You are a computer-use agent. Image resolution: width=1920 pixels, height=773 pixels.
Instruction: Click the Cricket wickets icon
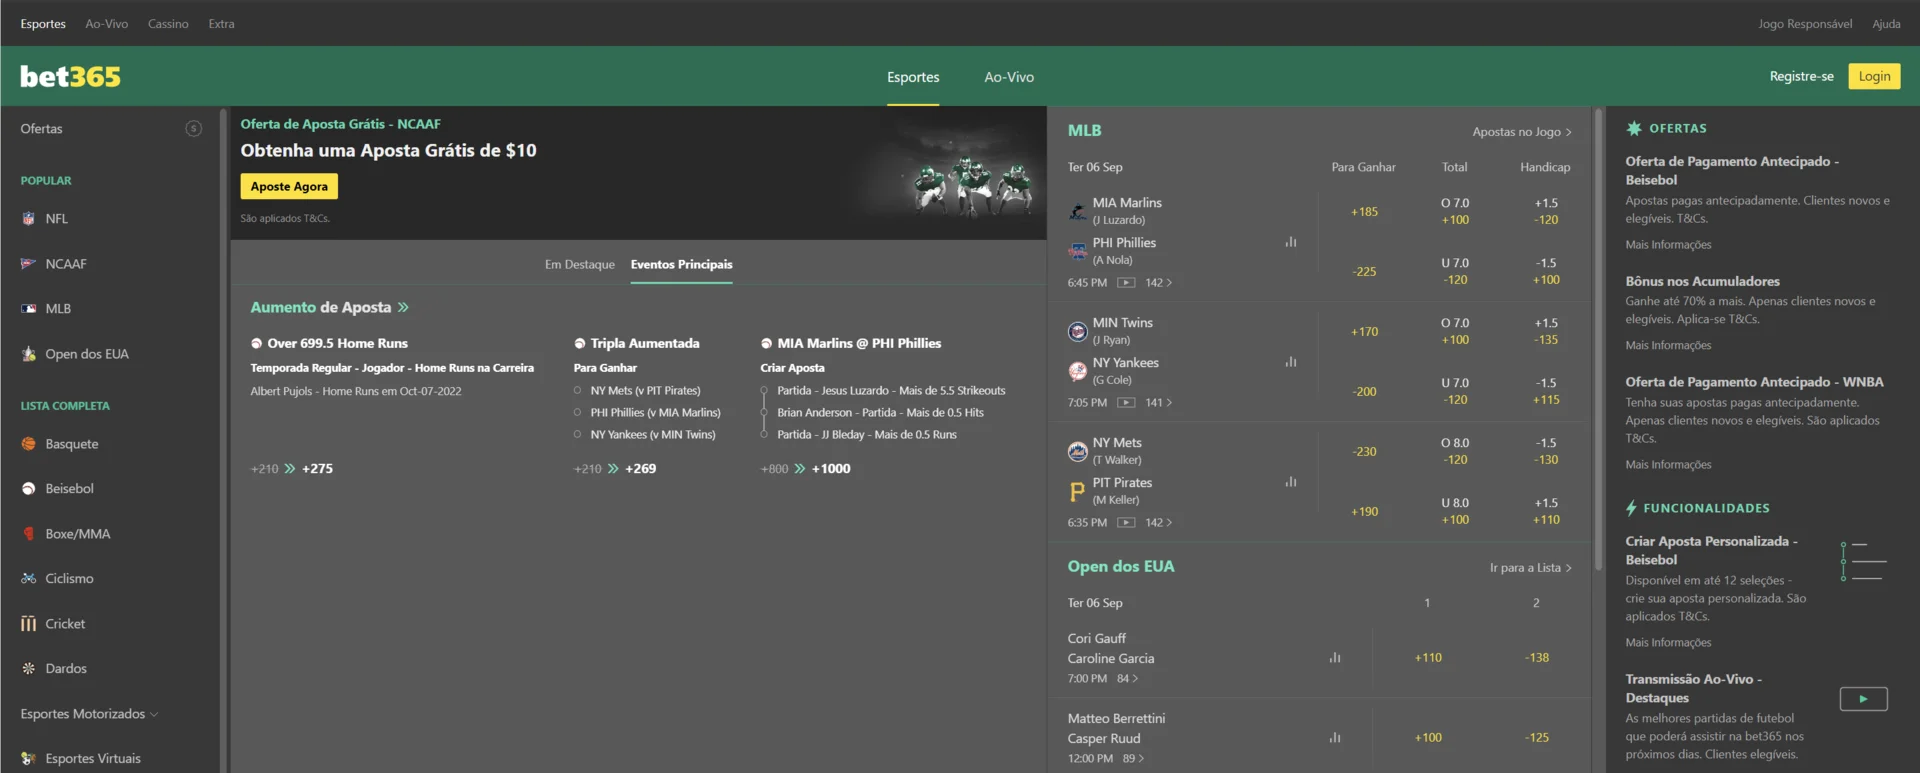click(x=28, y=624)
